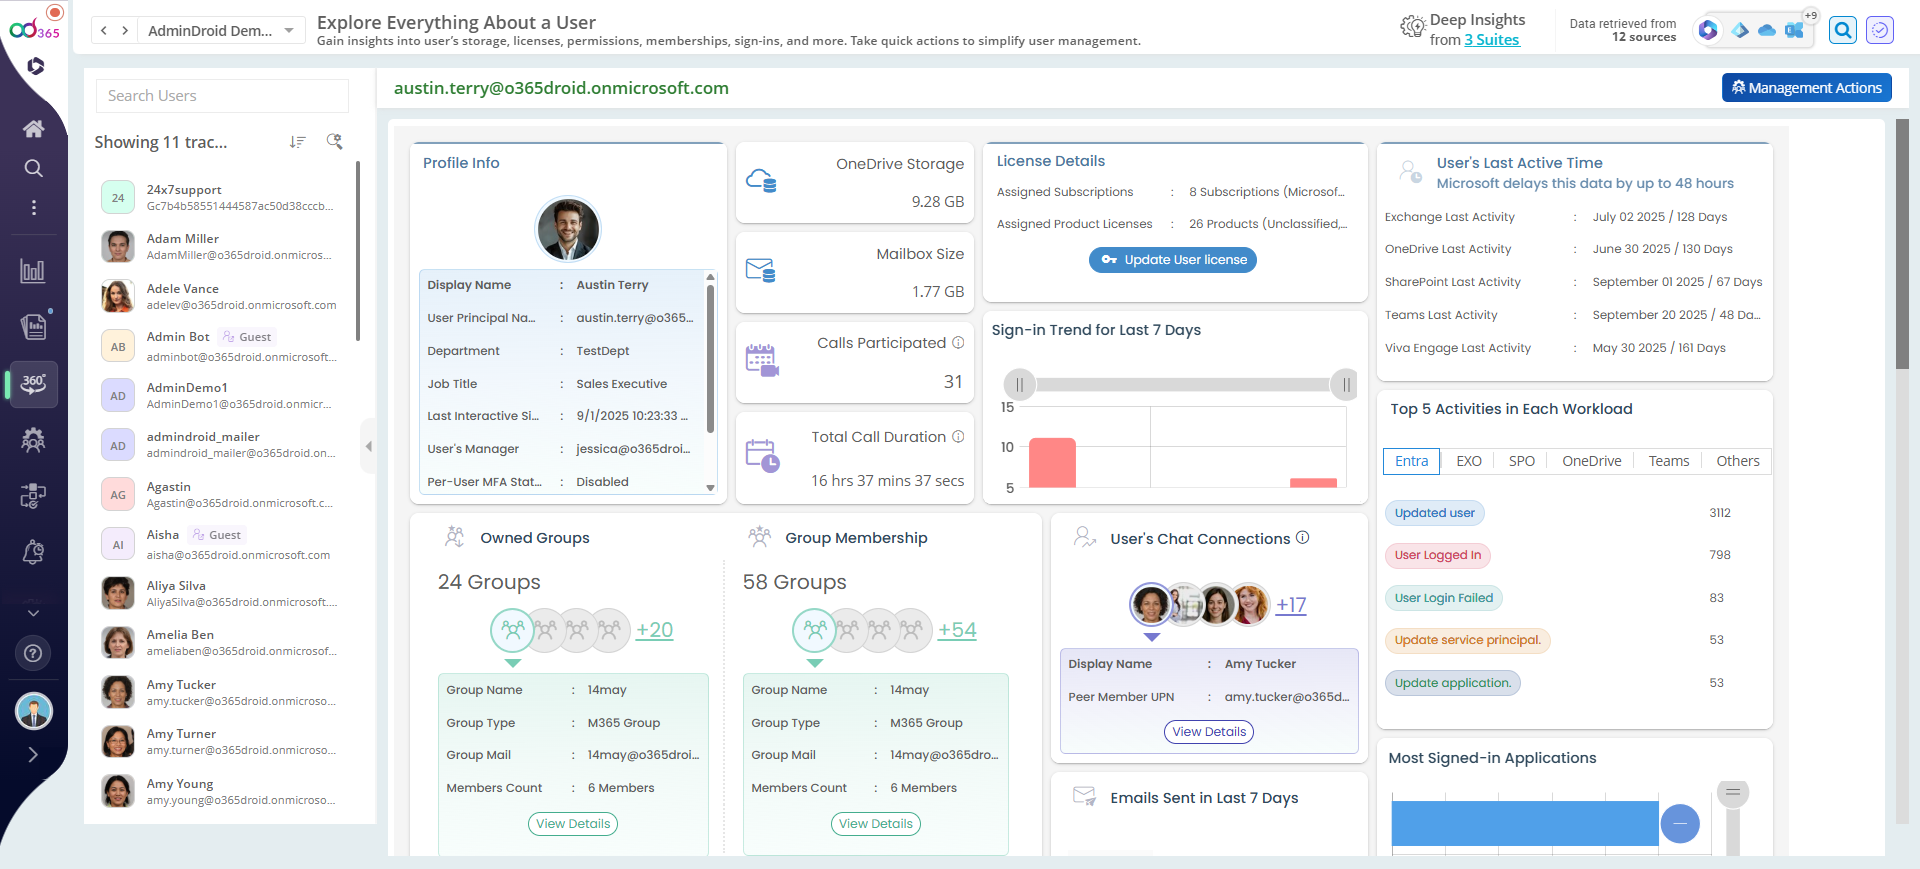
Task: Expand more sidebar items with down chevron
Action: [33, 612]
